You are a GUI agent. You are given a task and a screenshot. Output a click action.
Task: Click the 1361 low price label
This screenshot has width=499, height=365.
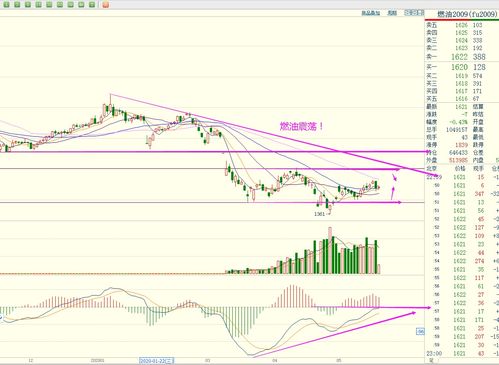pyautogui.click(x=320, y=214)
